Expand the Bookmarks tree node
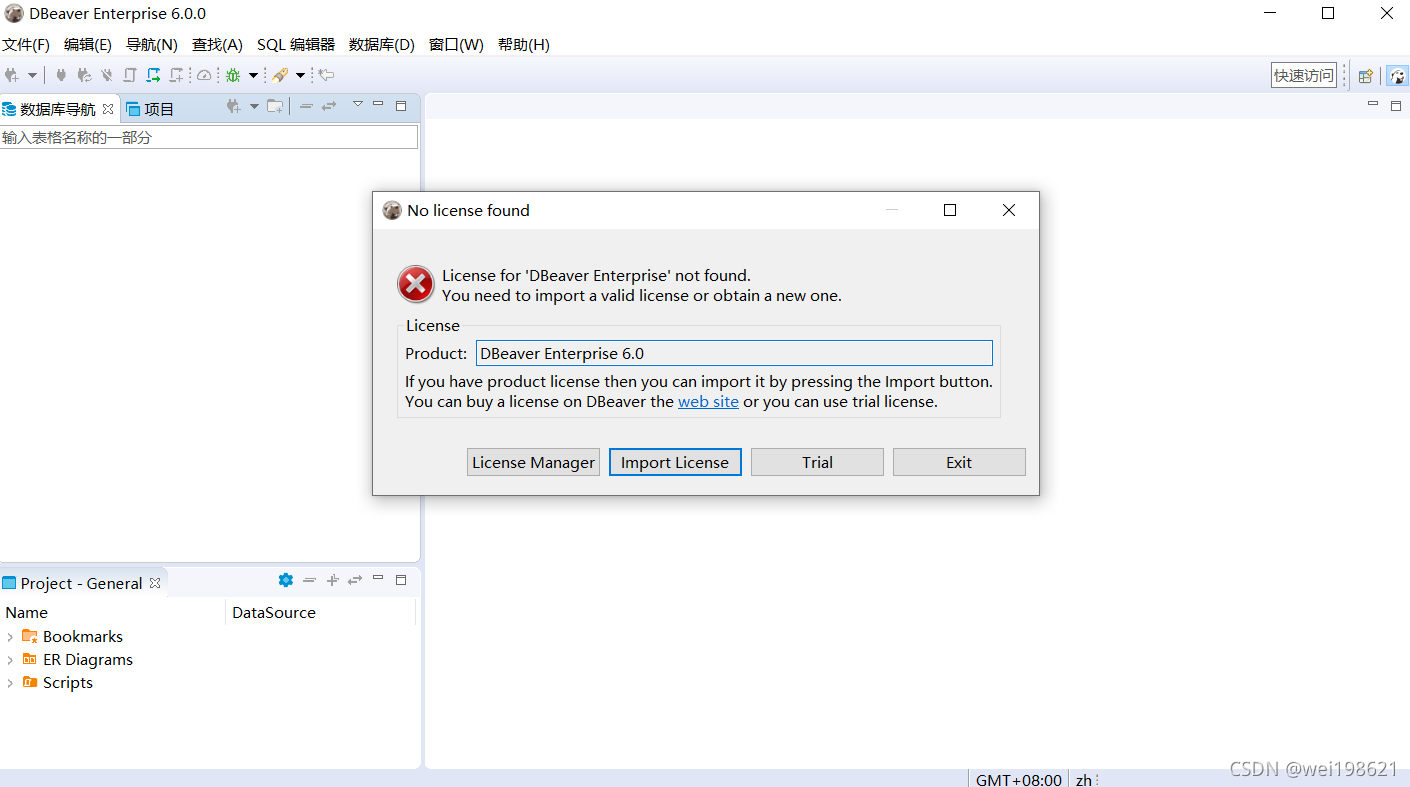This screenshot has width=1410, height=787. pyautogui.click(x=10, y=636)
